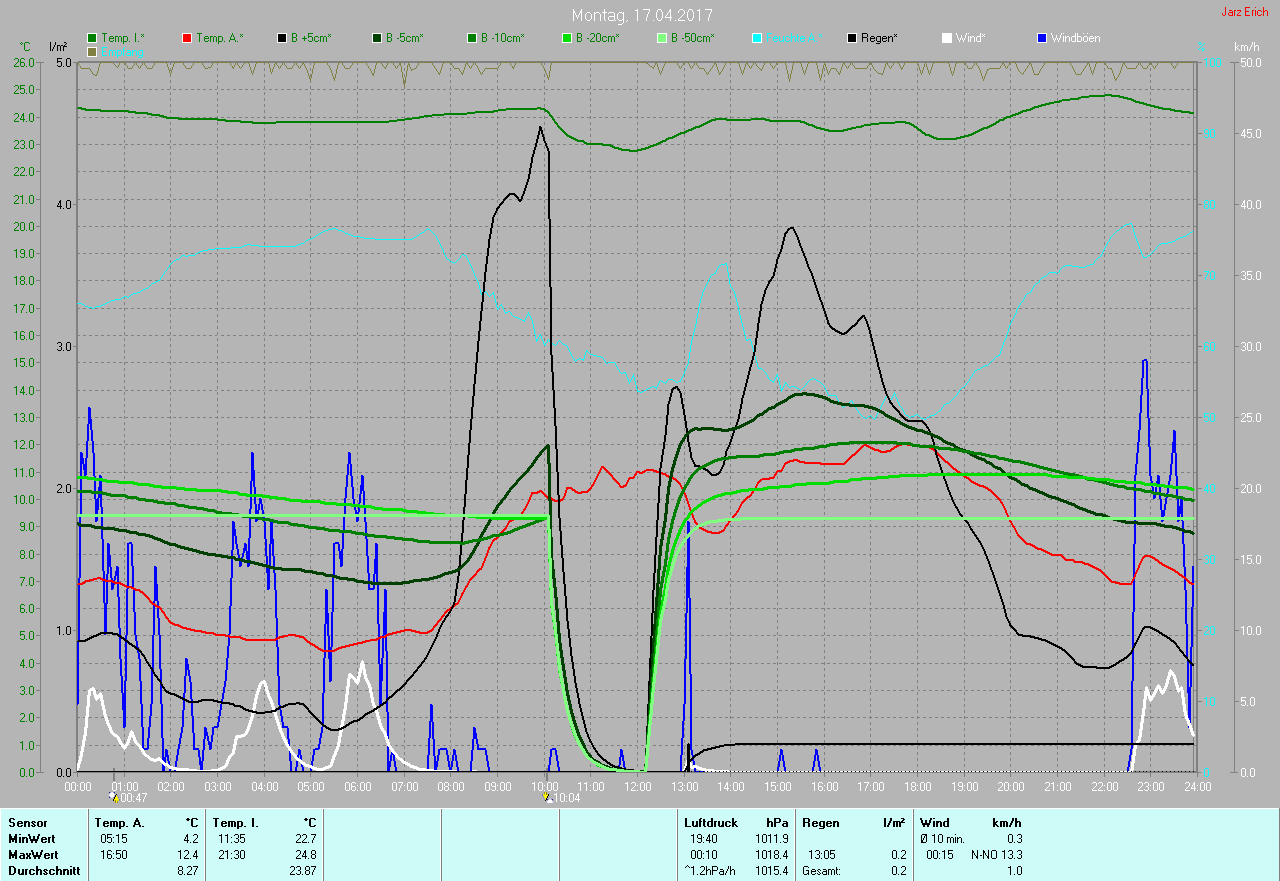
Task: Select the white Wind legend swatch
Action: tap(946, 38)
